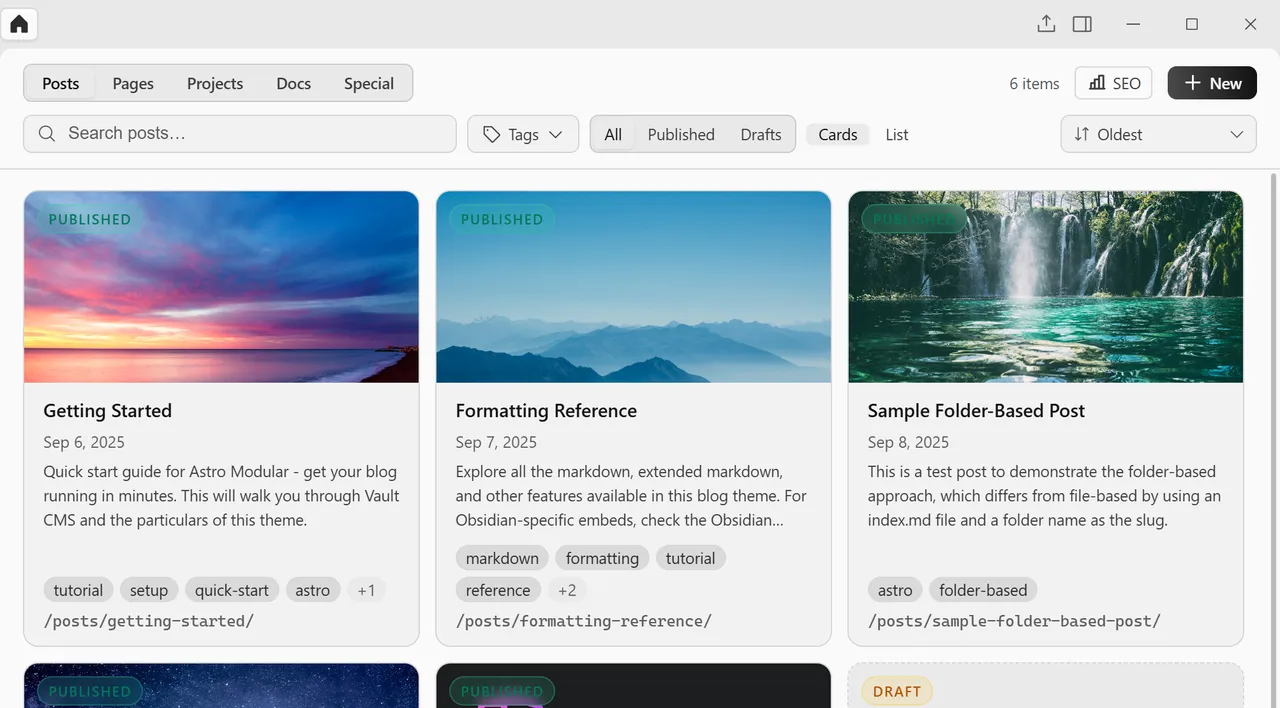The height and width of the screenshot is (708, 1280).
Task: Click the DRAFT badge on the draft card
Action: [897, 691]
